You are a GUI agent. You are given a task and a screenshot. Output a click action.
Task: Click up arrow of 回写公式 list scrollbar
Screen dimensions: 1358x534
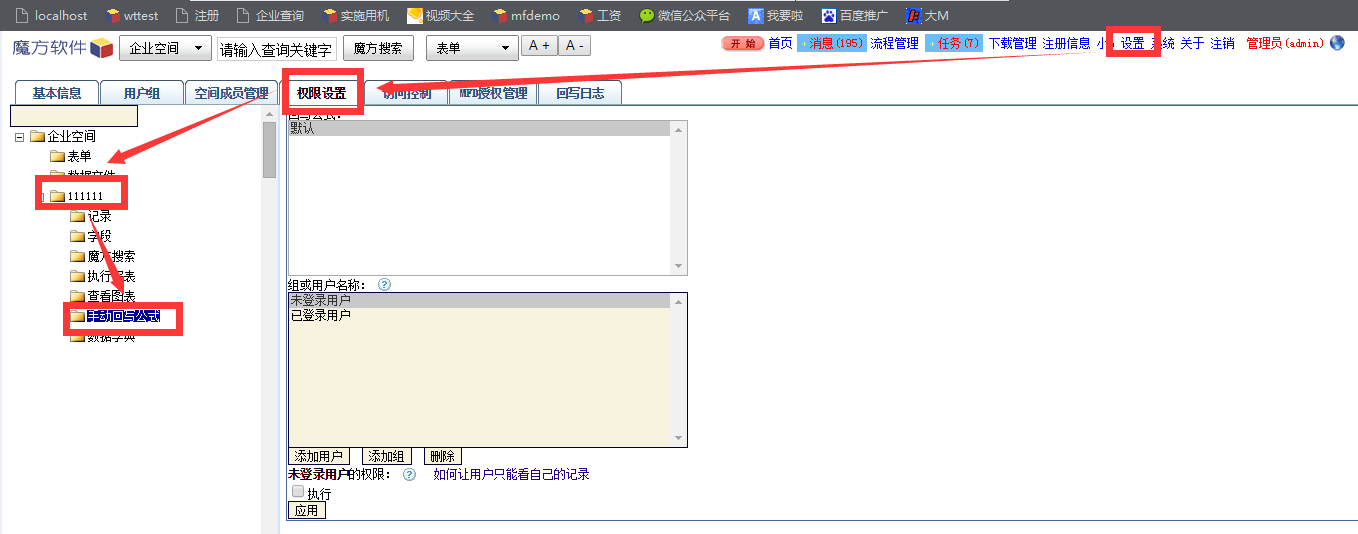tap(680, 129)
